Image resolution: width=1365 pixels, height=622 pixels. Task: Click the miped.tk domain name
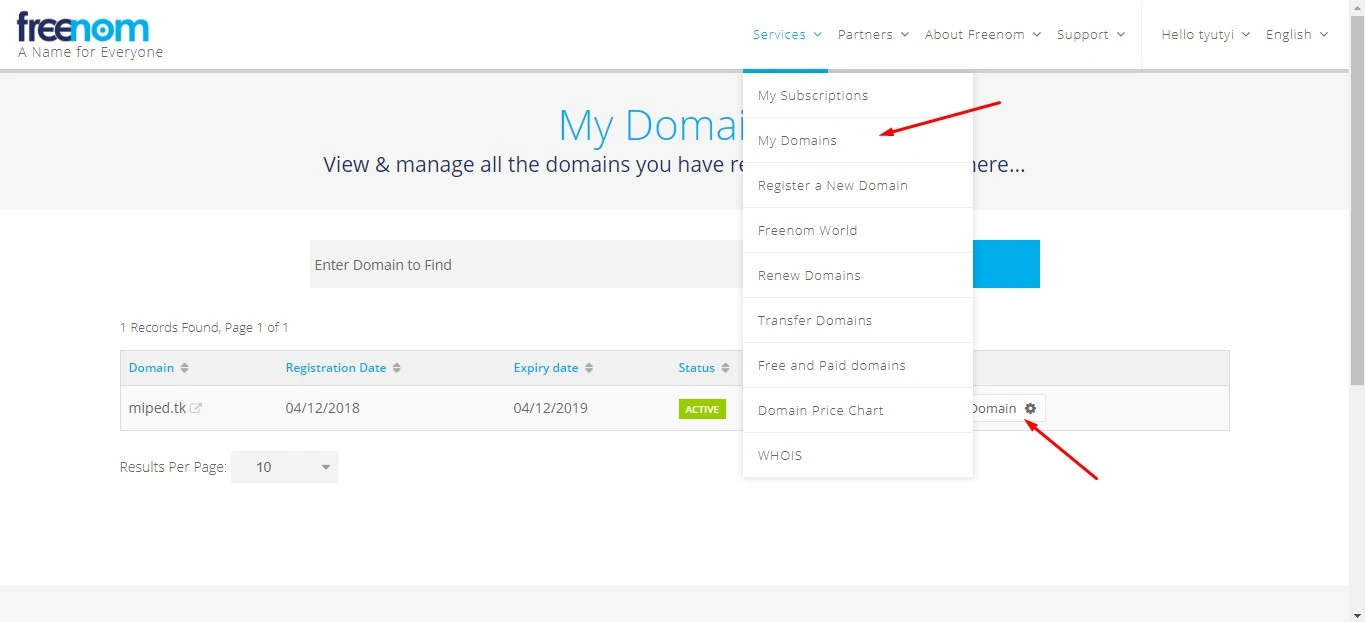[157, 408]
